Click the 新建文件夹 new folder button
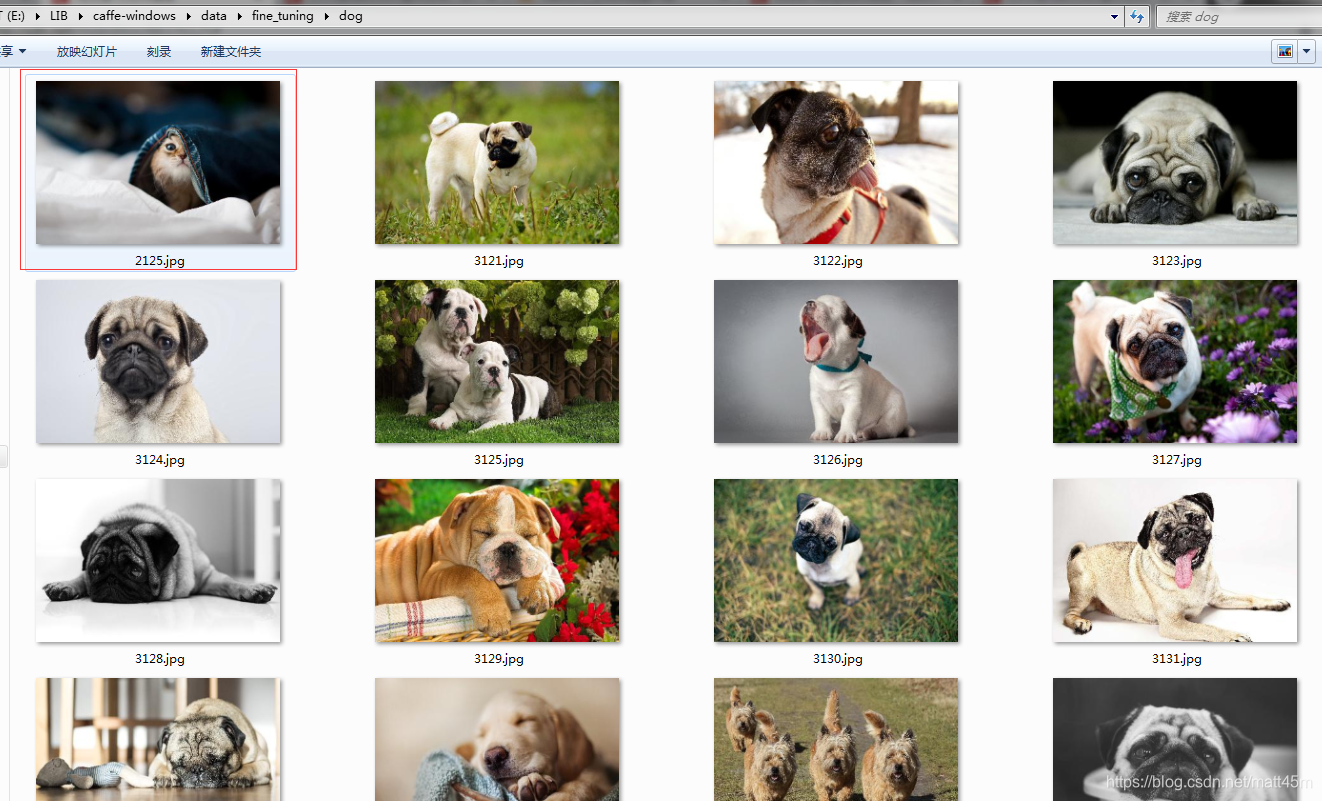Viewport: 1322px width, 801px height. click(x=231, y=52)
